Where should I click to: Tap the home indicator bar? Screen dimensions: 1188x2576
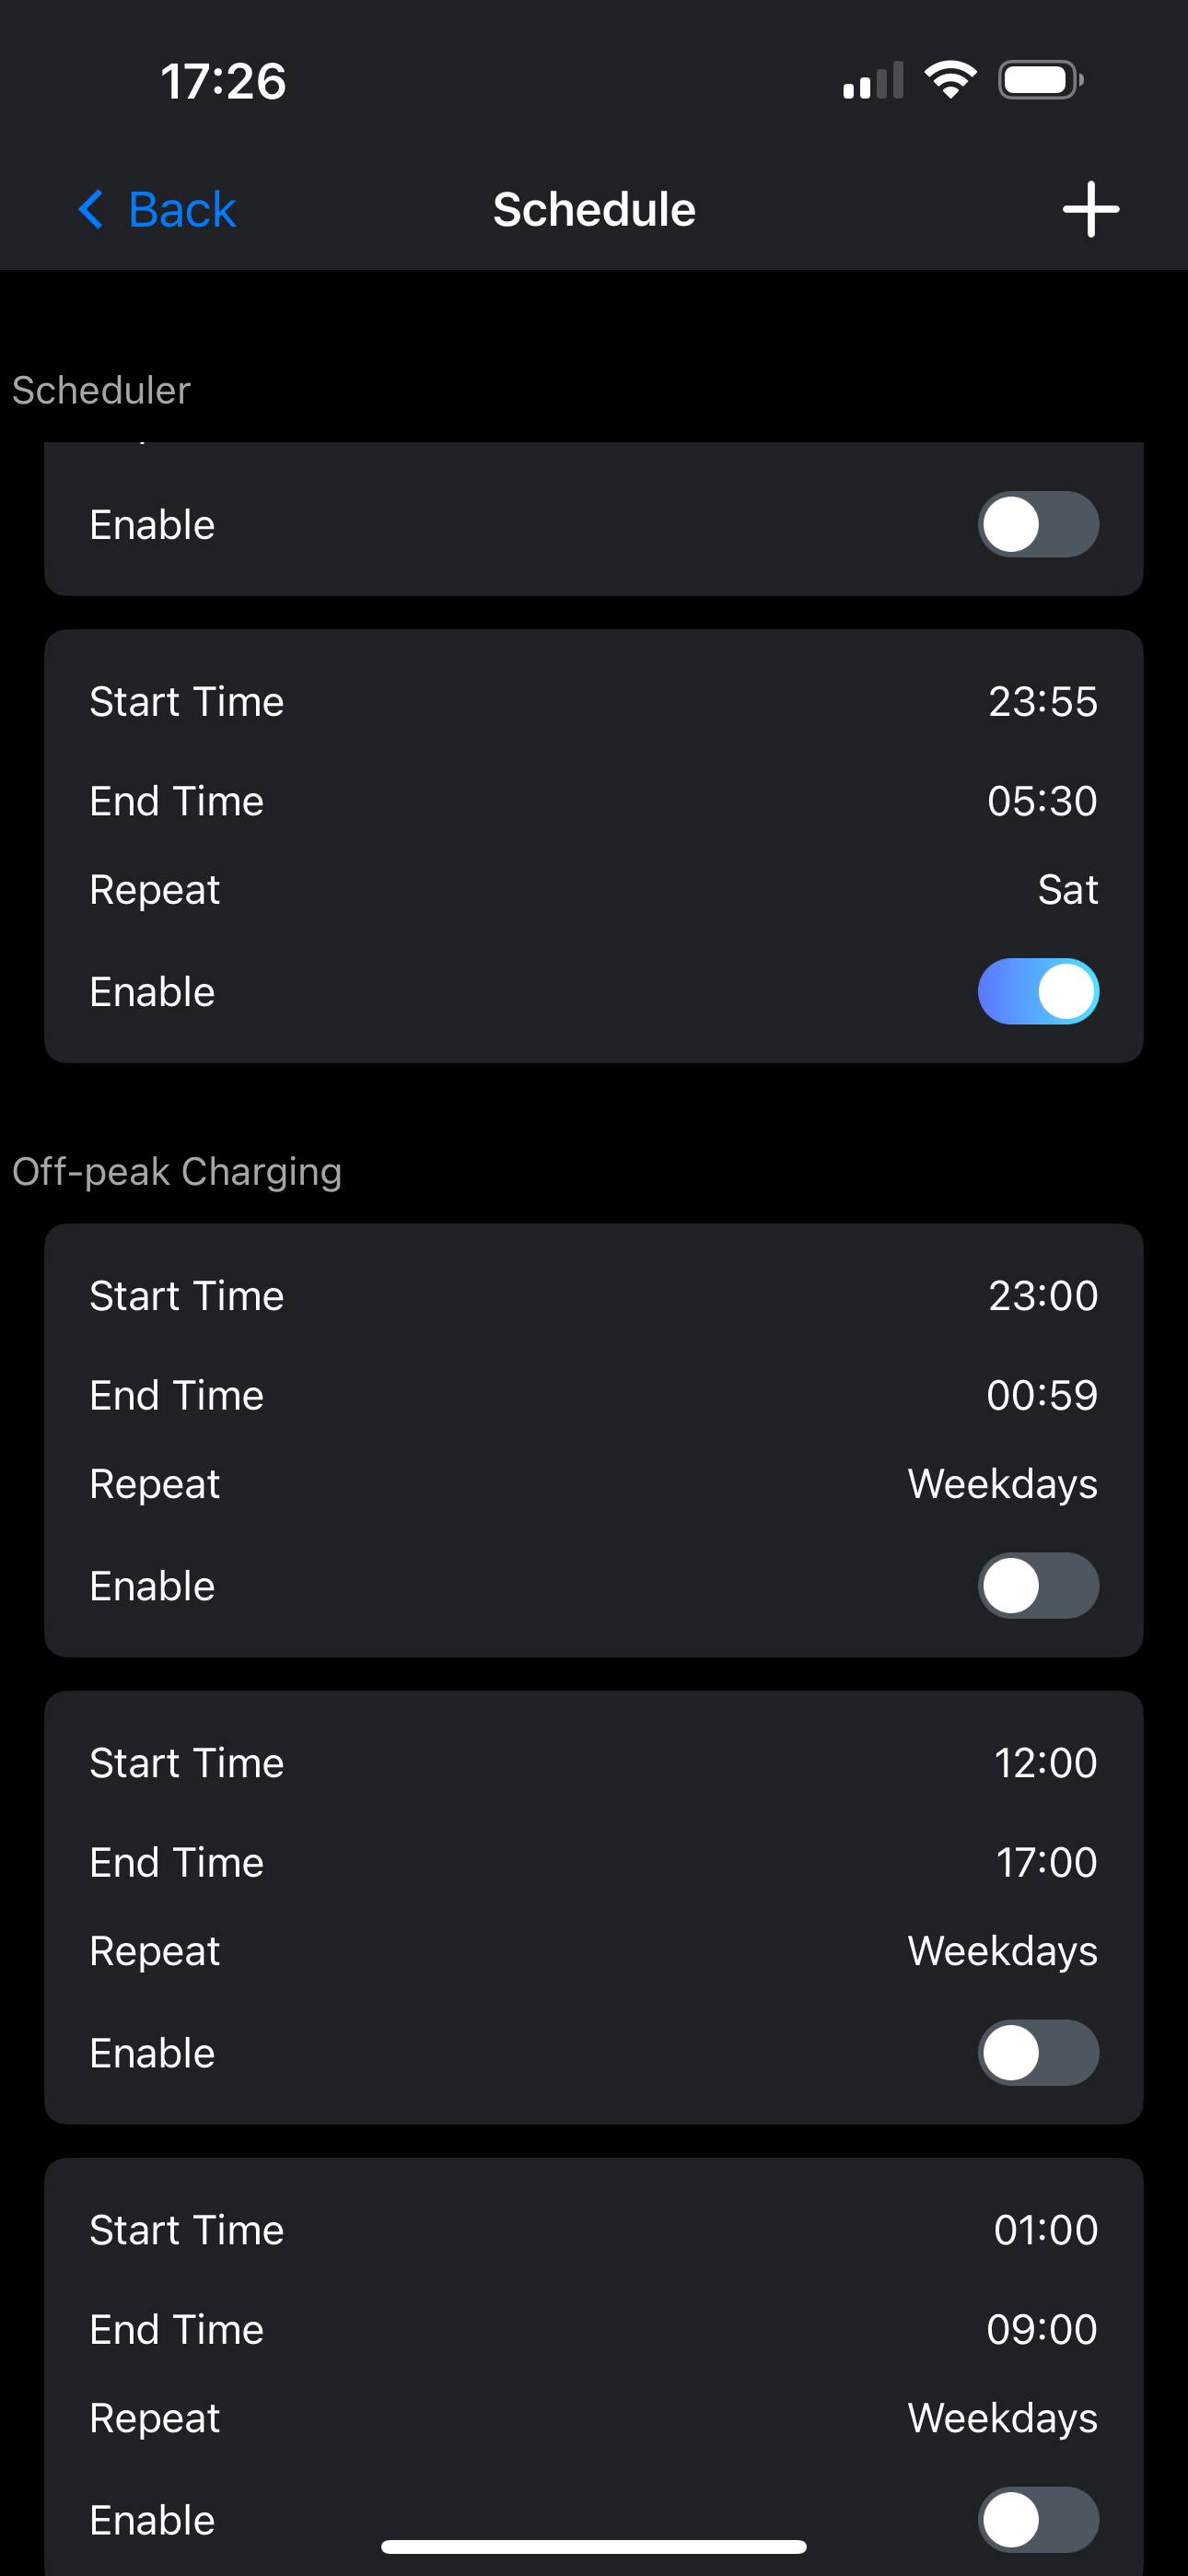pyautogui.click(x=594, y=2546)
